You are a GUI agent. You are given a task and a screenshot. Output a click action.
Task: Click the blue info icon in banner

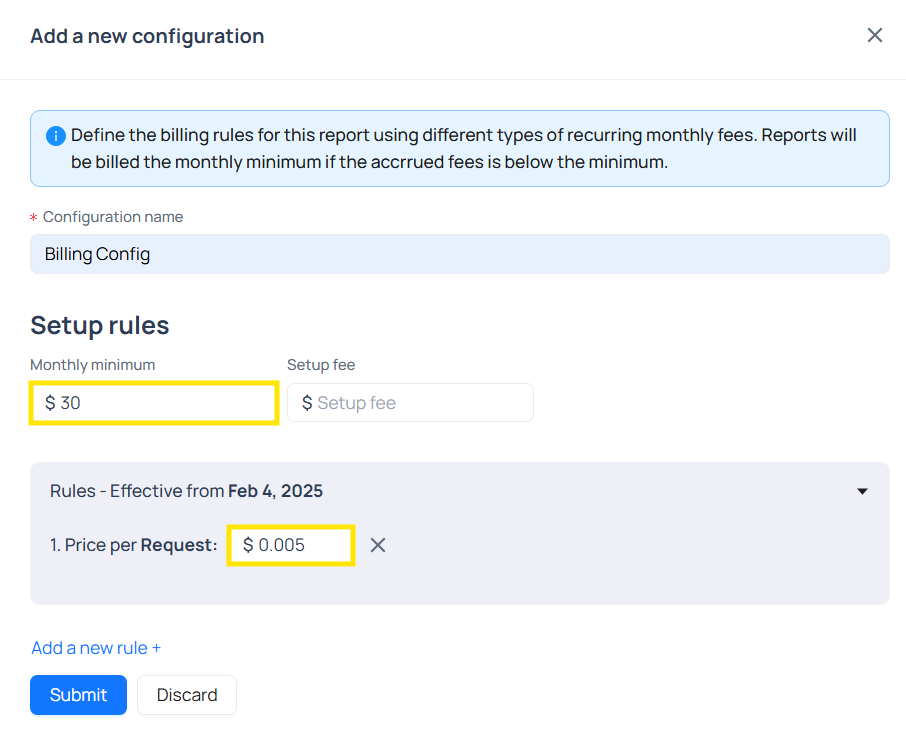[56, 136]
